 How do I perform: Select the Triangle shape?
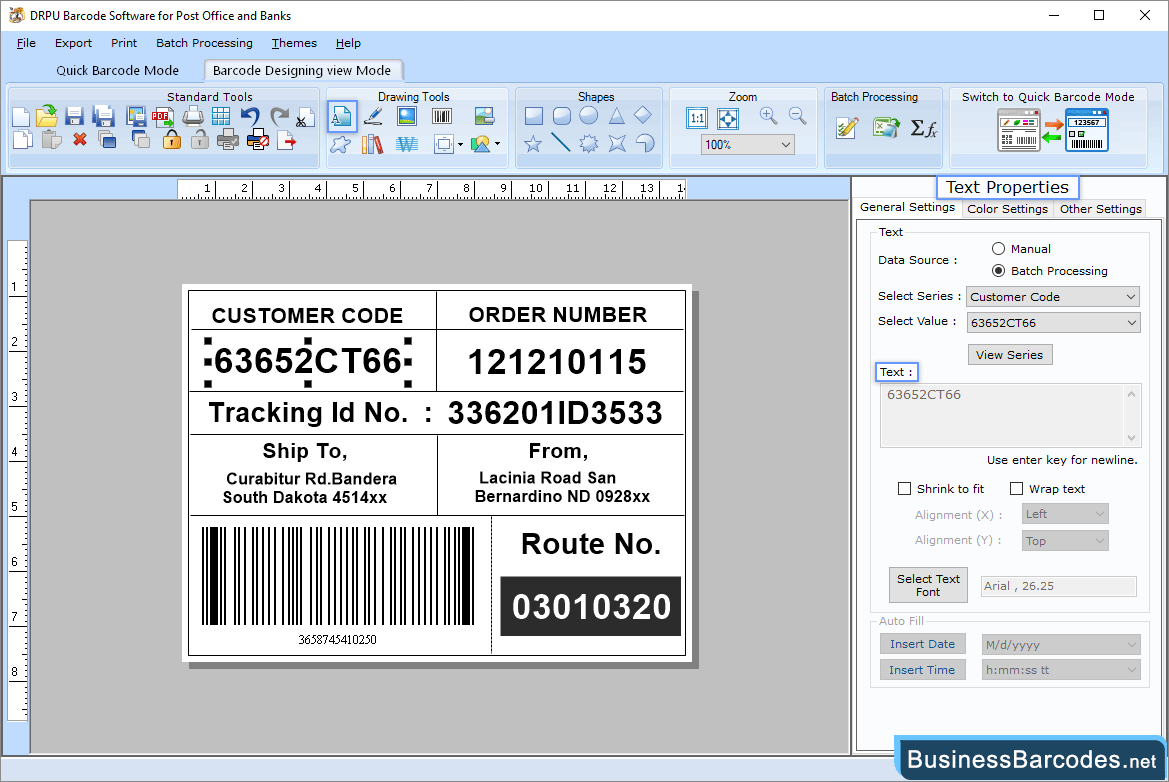[617, 116]
